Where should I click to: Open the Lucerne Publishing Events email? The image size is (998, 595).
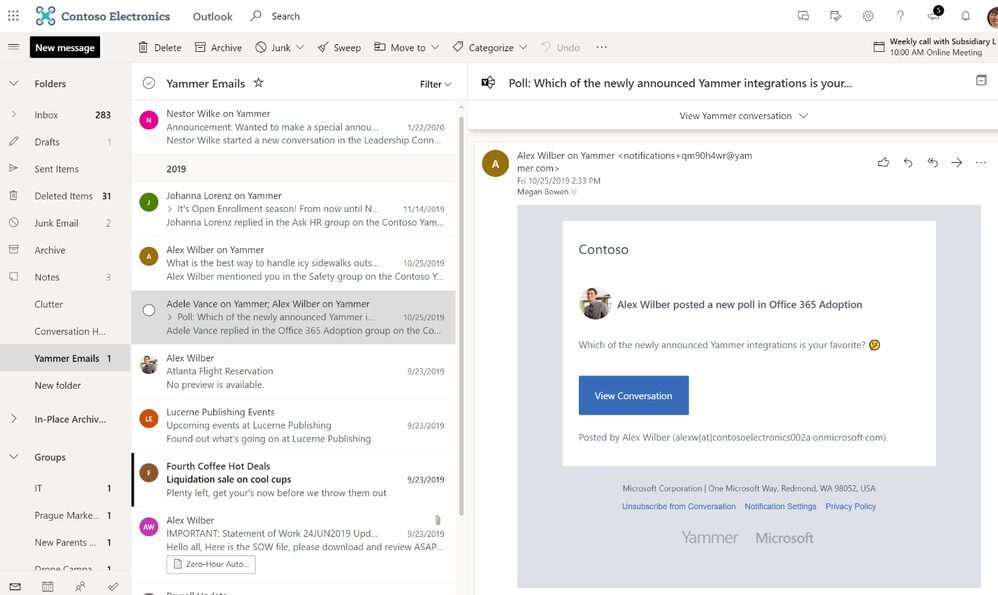tap(293, 425)
